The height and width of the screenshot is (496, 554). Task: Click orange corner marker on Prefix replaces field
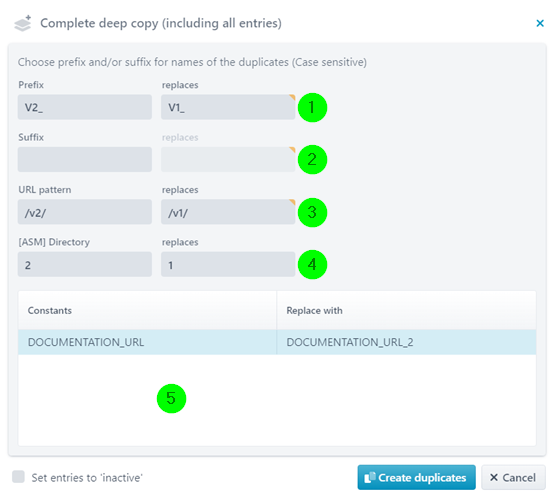[292, 97]
